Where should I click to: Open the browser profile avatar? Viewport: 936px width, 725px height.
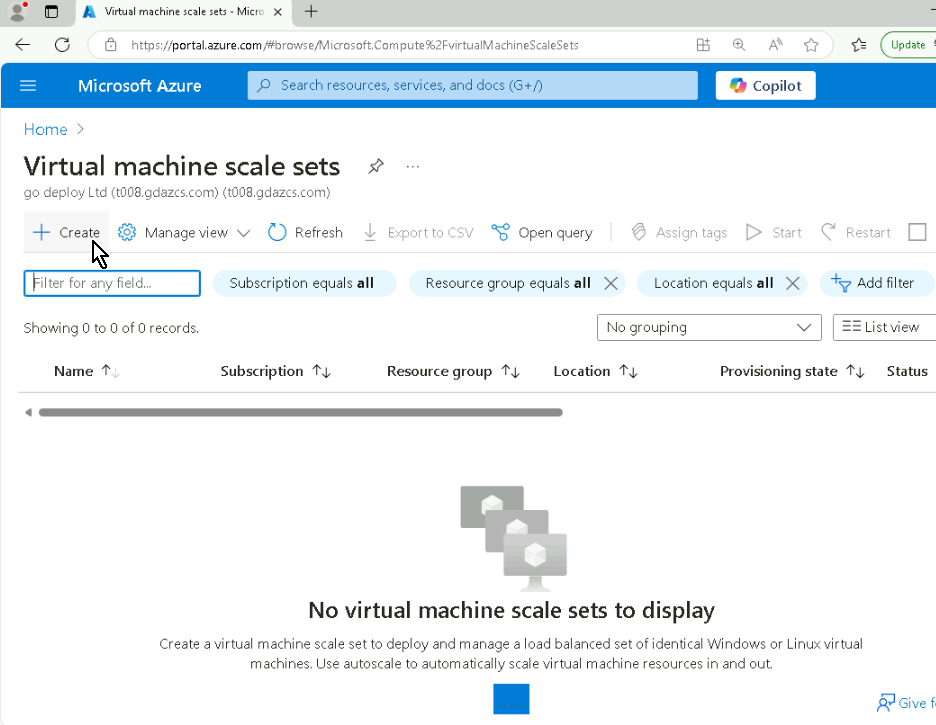[x=18, y=11]
